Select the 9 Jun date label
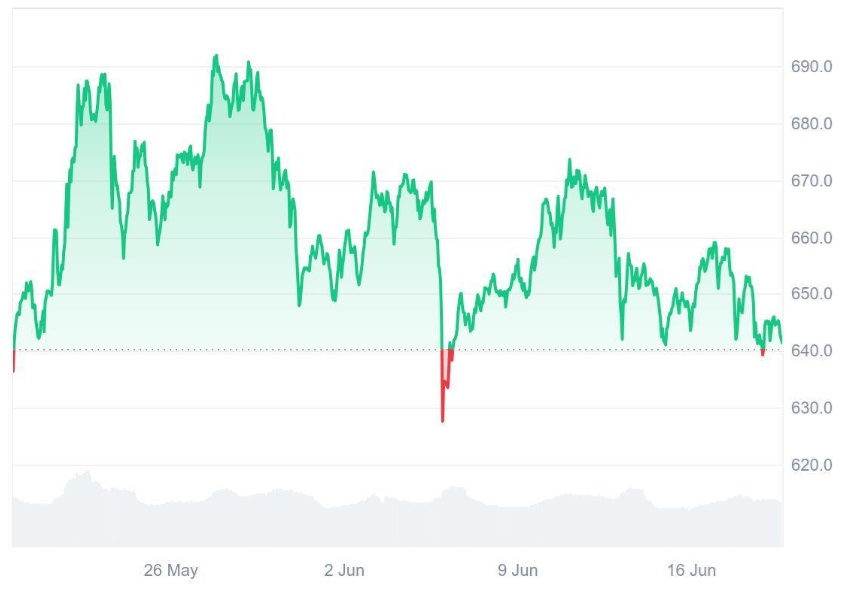 click(x=517, y=571)
